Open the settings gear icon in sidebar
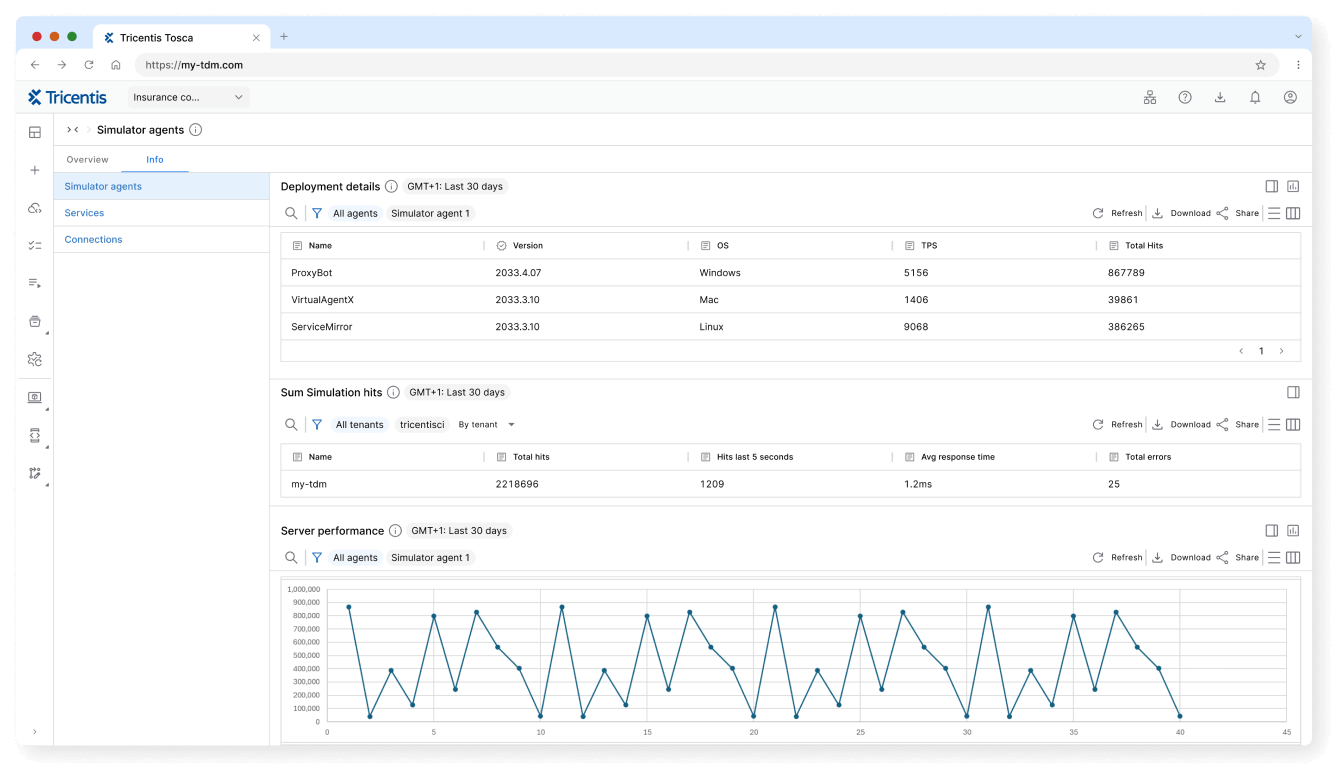The height and width of the screenshot is (778, 1344). click(x=34, y=358)
